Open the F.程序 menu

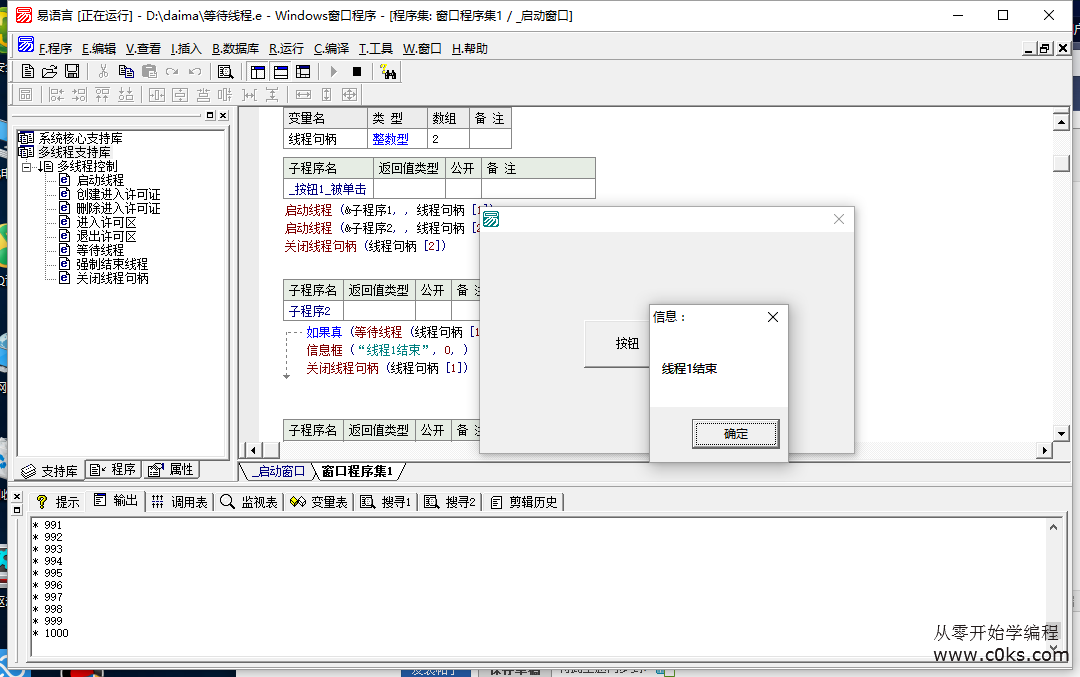point(55,49)
